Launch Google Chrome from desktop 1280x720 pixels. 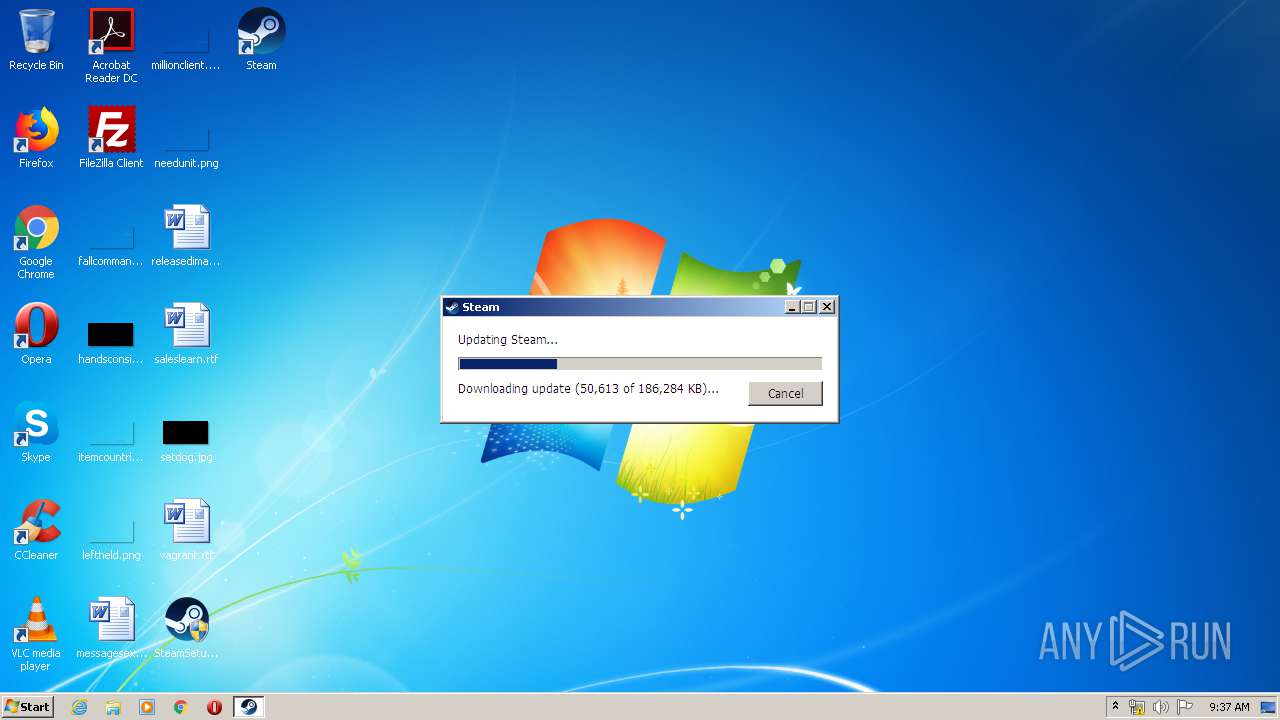coord(36,242)
